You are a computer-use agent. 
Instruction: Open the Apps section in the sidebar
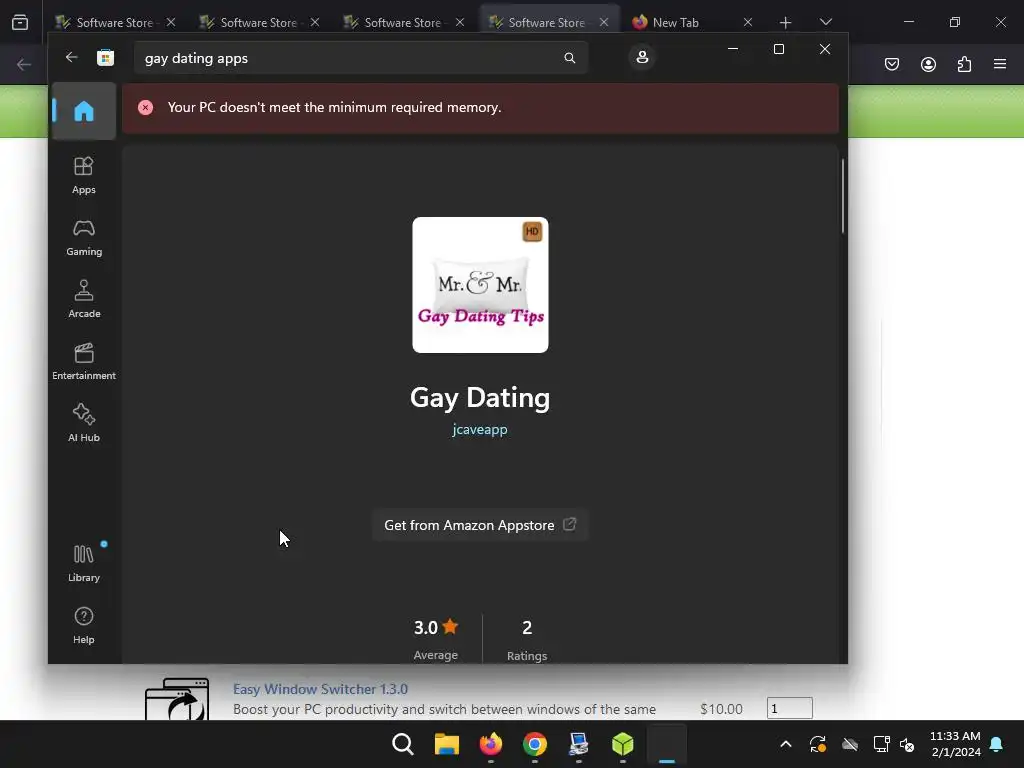coord(84,176)
